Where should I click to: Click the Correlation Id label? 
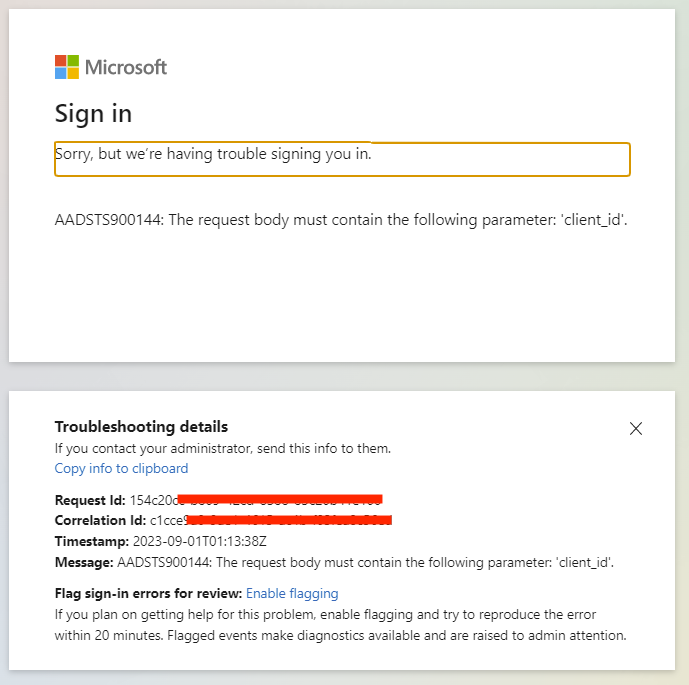point(100,520)
